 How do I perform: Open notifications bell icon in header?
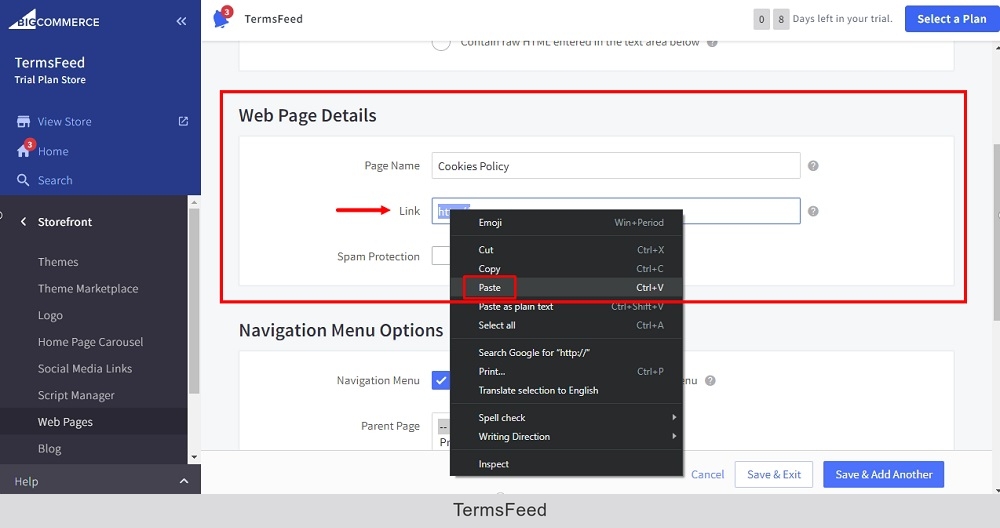222,17
